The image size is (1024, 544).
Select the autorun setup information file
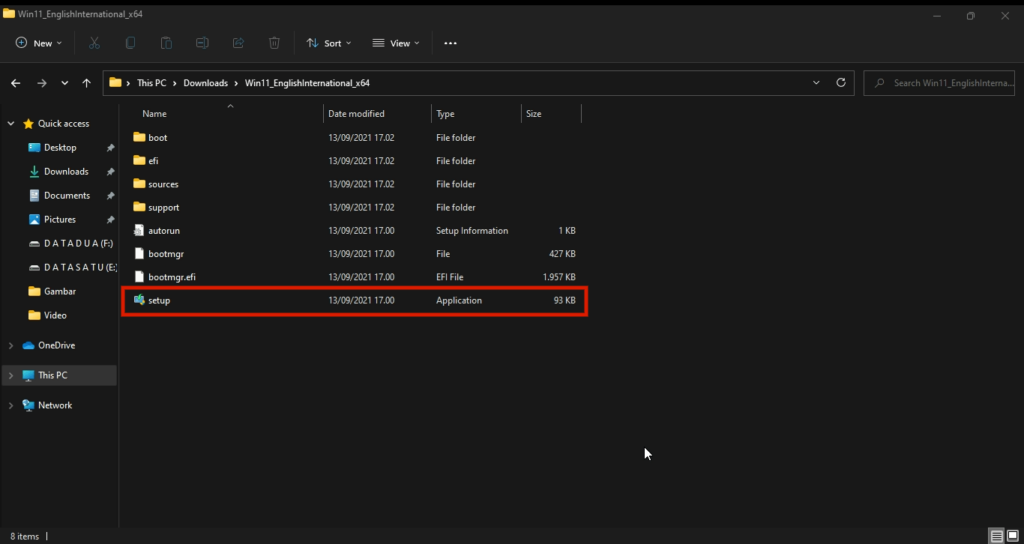click(x=355, y=231)
